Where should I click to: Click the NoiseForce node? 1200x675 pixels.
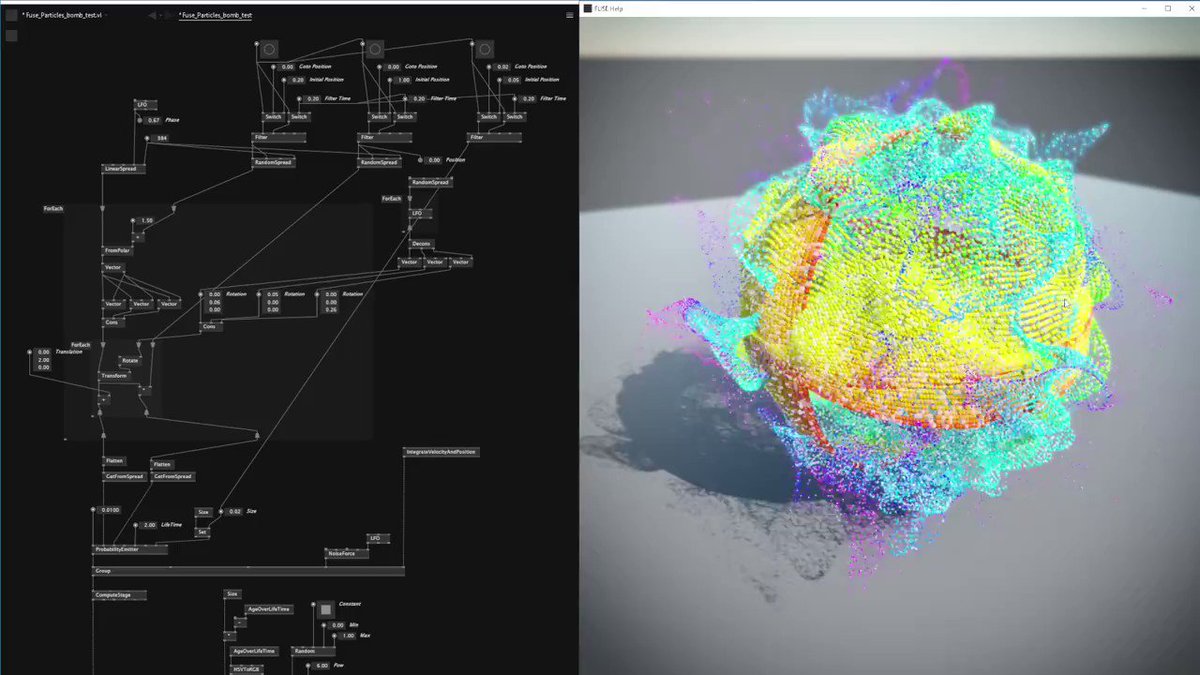347,552
